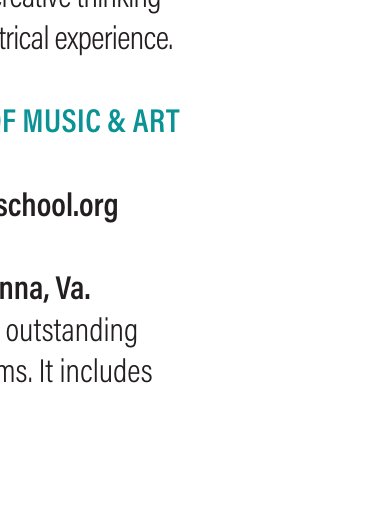The width and height of the screenshot is (391, 512).
Task: Click the "ms." fragment ending a sentence
Action: click(16, 373)
